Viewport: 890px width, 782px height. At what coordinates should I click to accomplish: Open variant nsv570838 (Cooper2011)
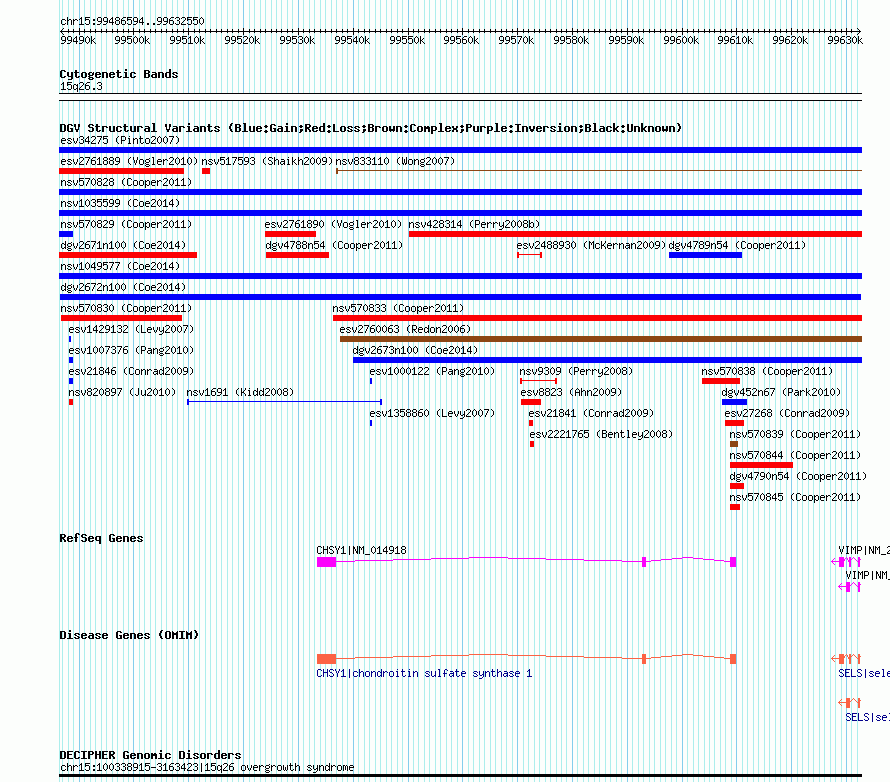coord(767,371)
